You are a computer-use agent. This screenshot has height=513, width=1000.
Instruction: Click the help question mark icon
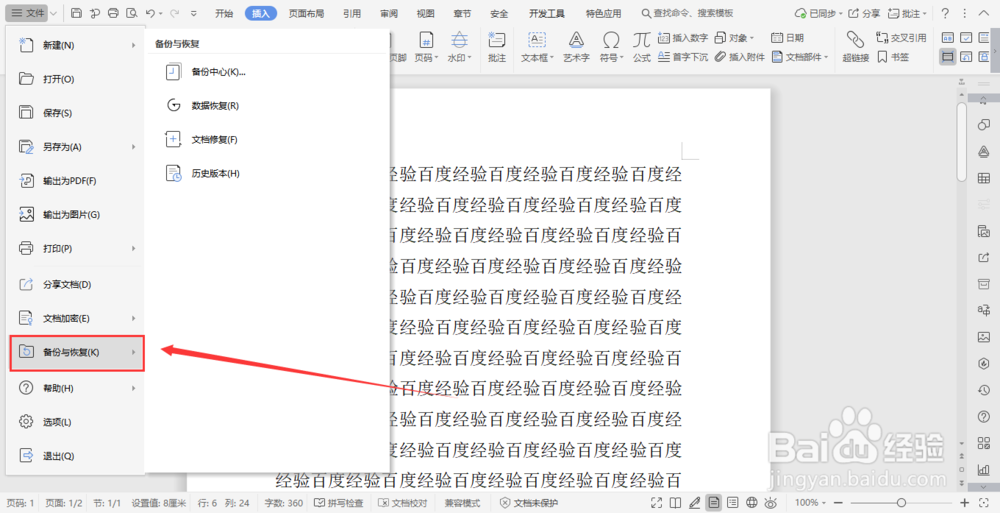pyautogui.click(x=945, y=13)
